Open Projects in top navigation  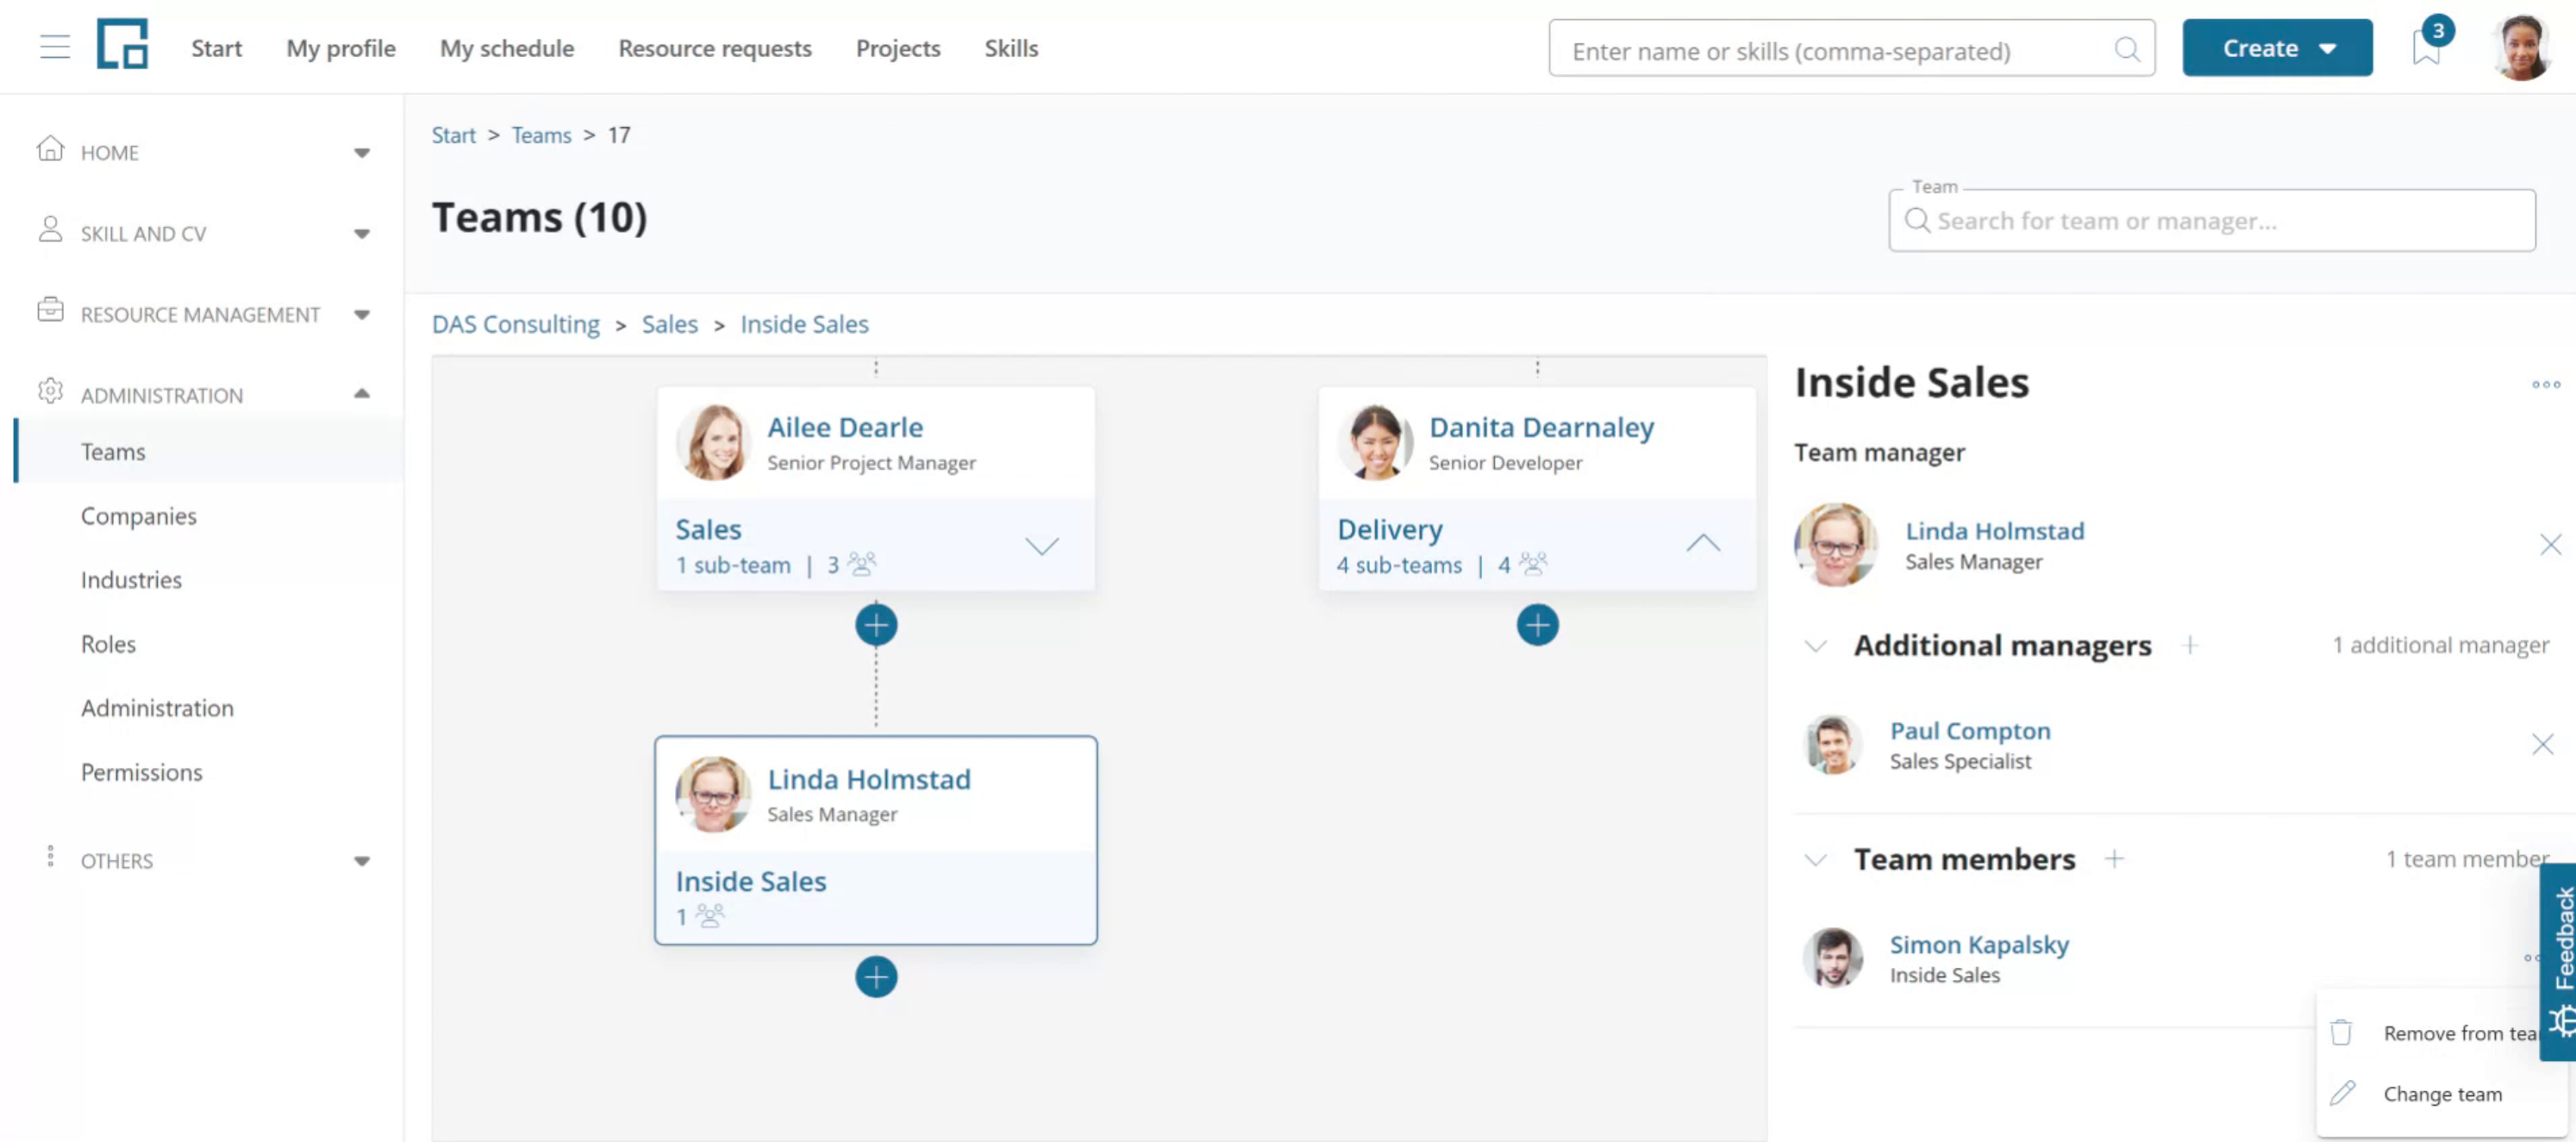coord(898,48)
